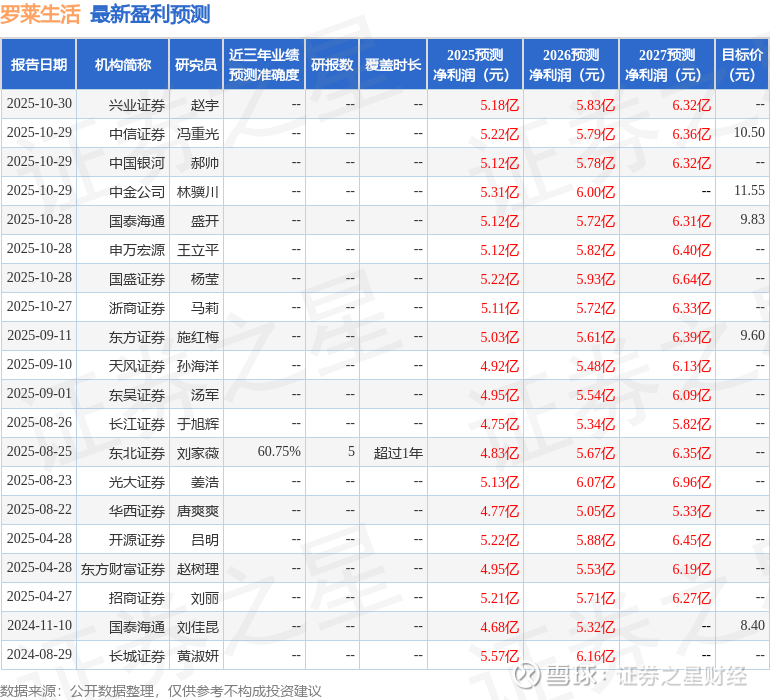Click 2025 forecast 5.57亿
This screenshot has width=770, height=700.
pos(499,656)
